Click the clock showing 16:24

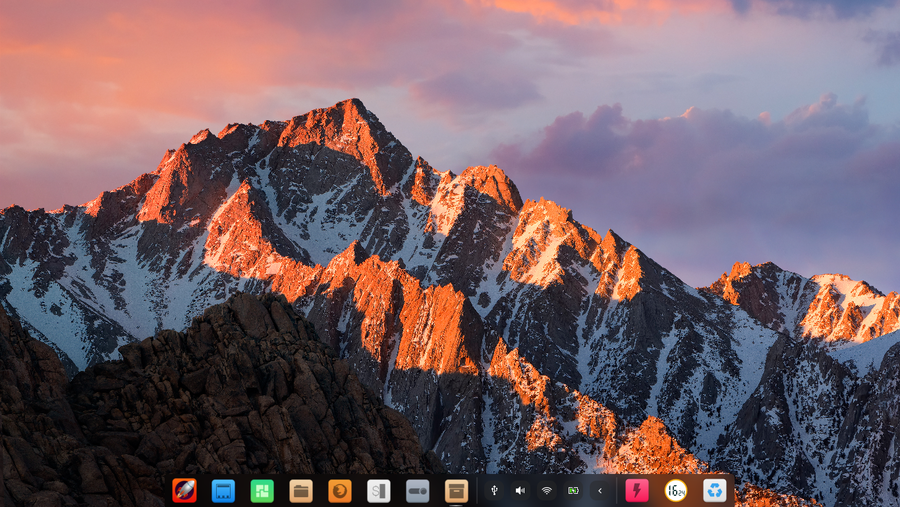[x=676, y=490]
